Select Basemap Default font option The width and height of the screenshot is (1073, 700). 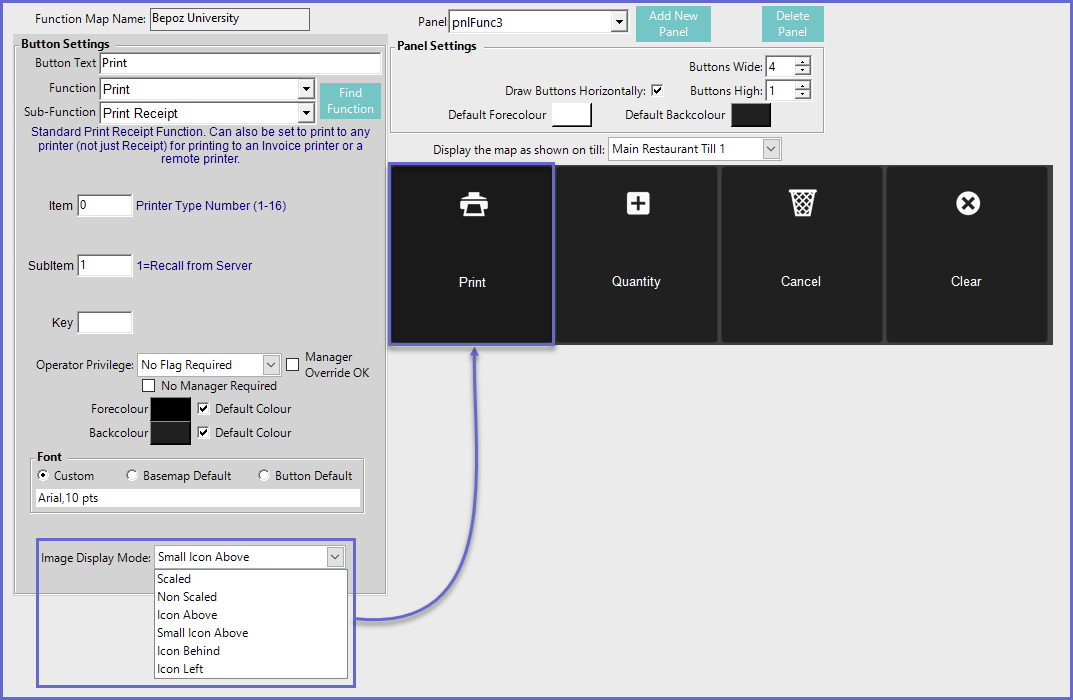[x=132, y=475]
